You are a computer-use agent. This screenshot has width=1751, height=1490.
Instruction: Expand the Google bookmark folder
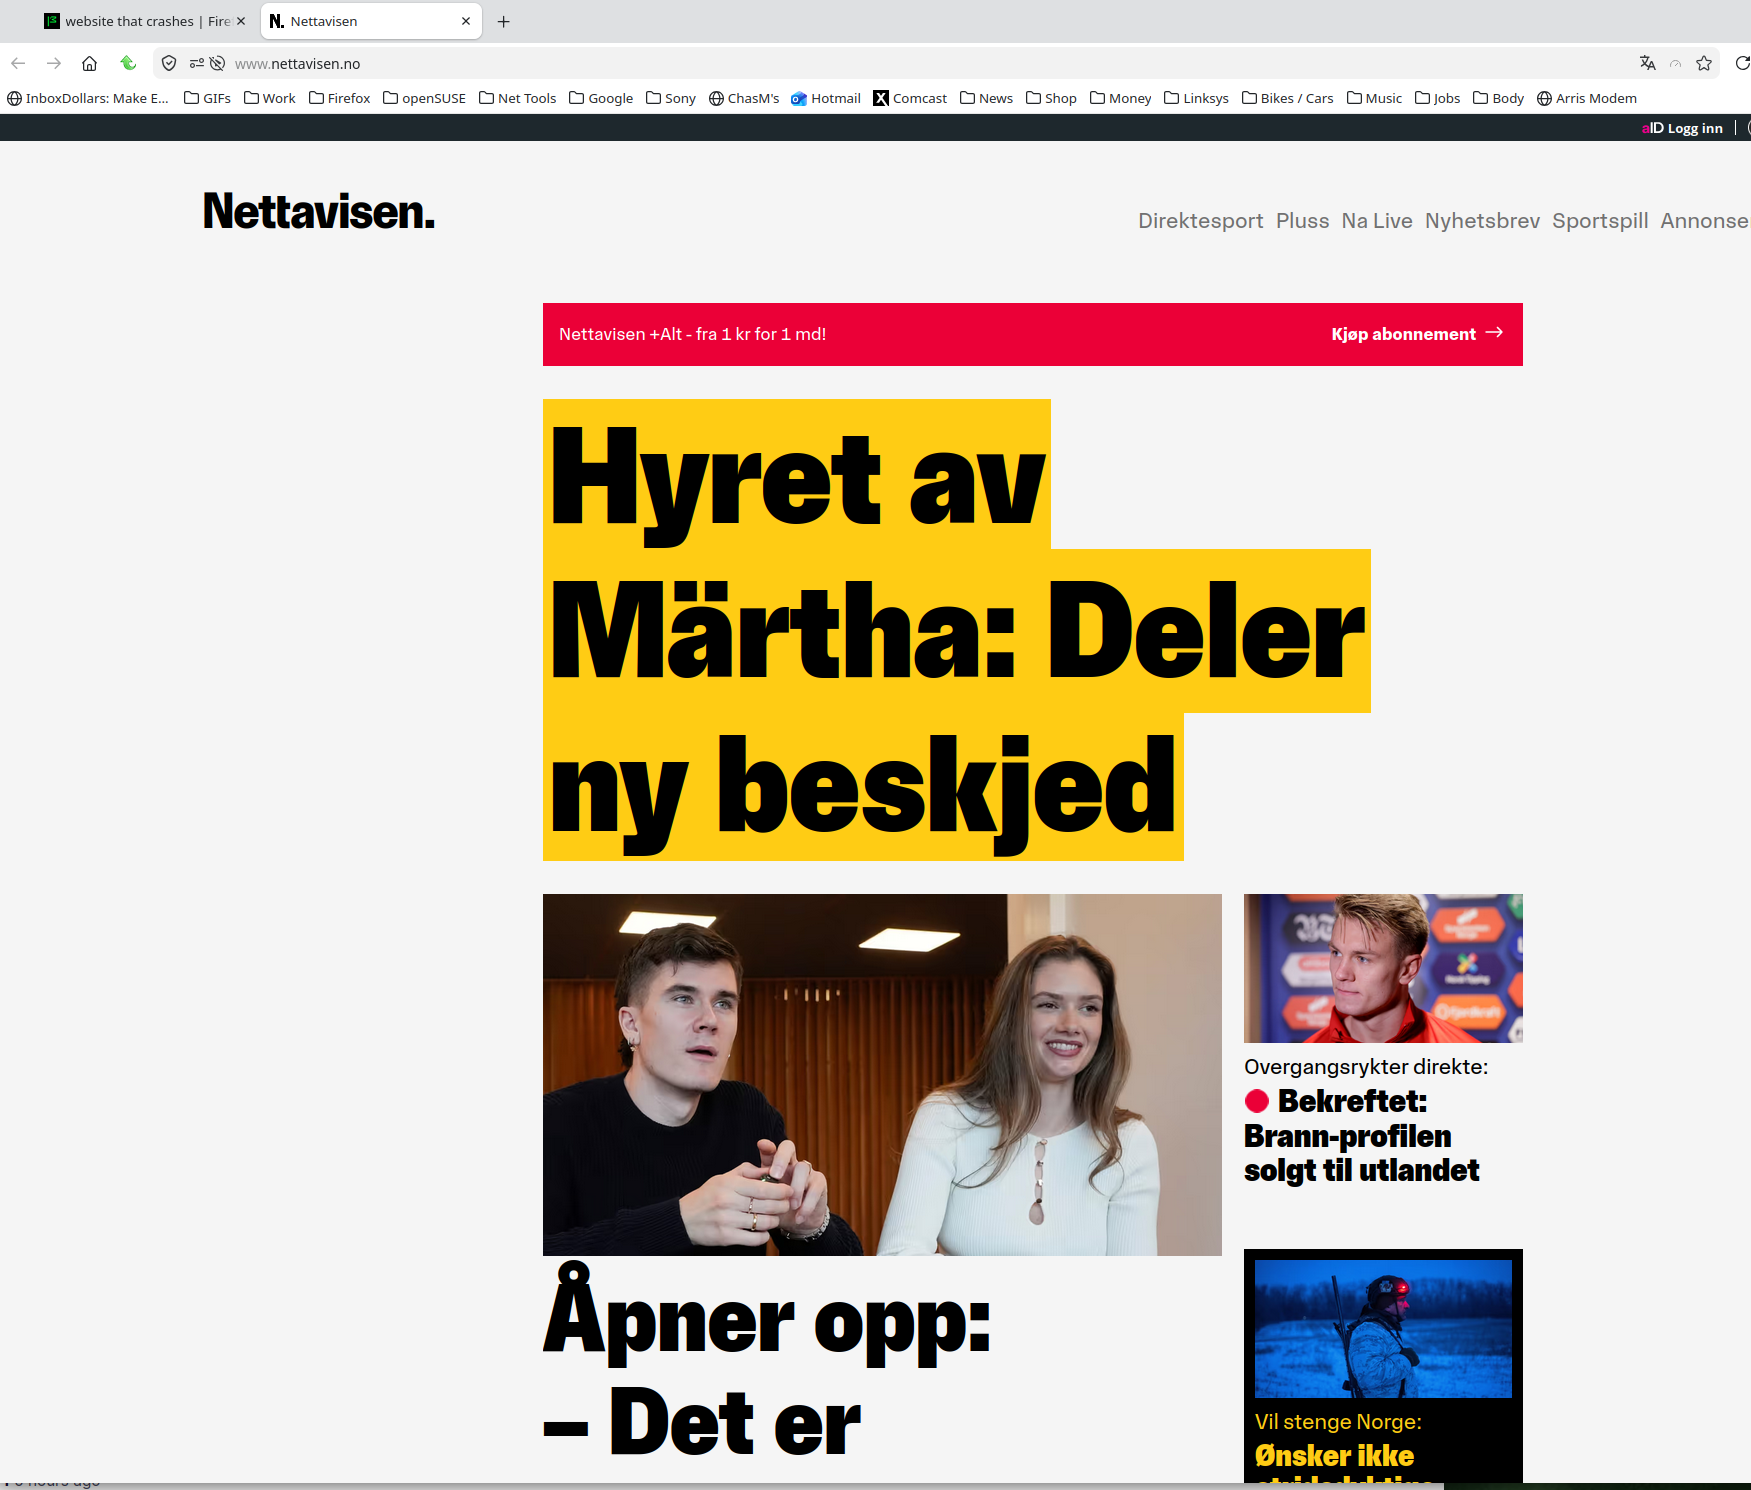(x=601, y=98)
